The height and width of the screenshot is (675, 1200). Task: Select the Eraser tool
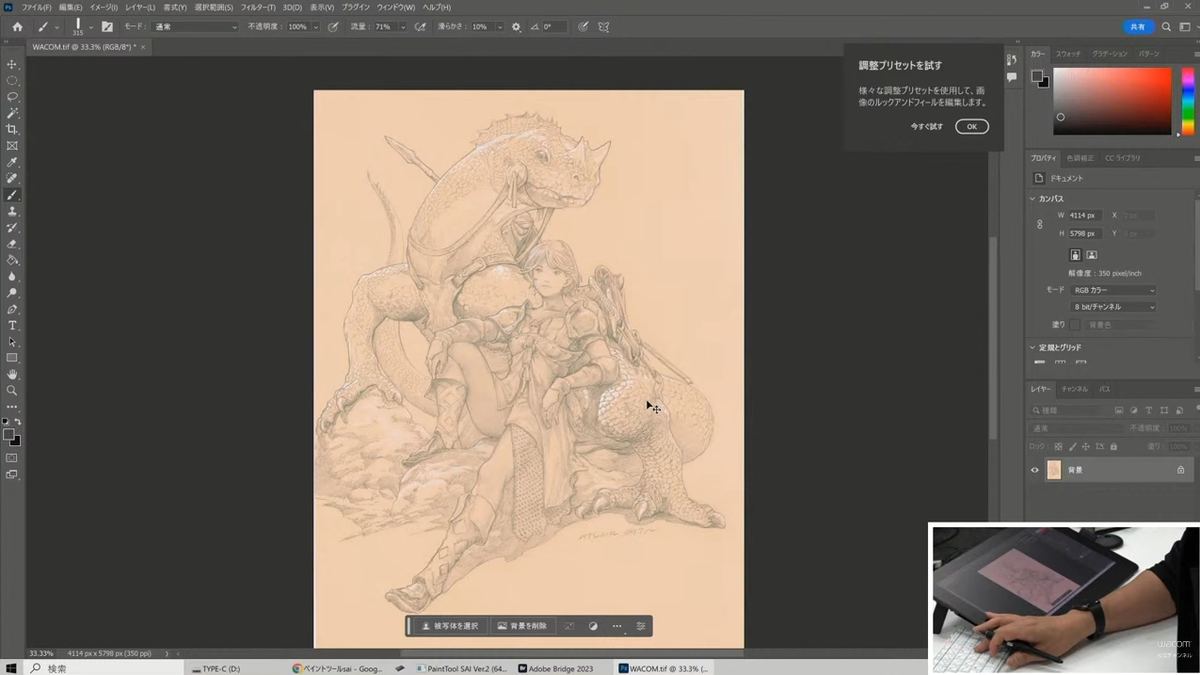click(12, 243)
